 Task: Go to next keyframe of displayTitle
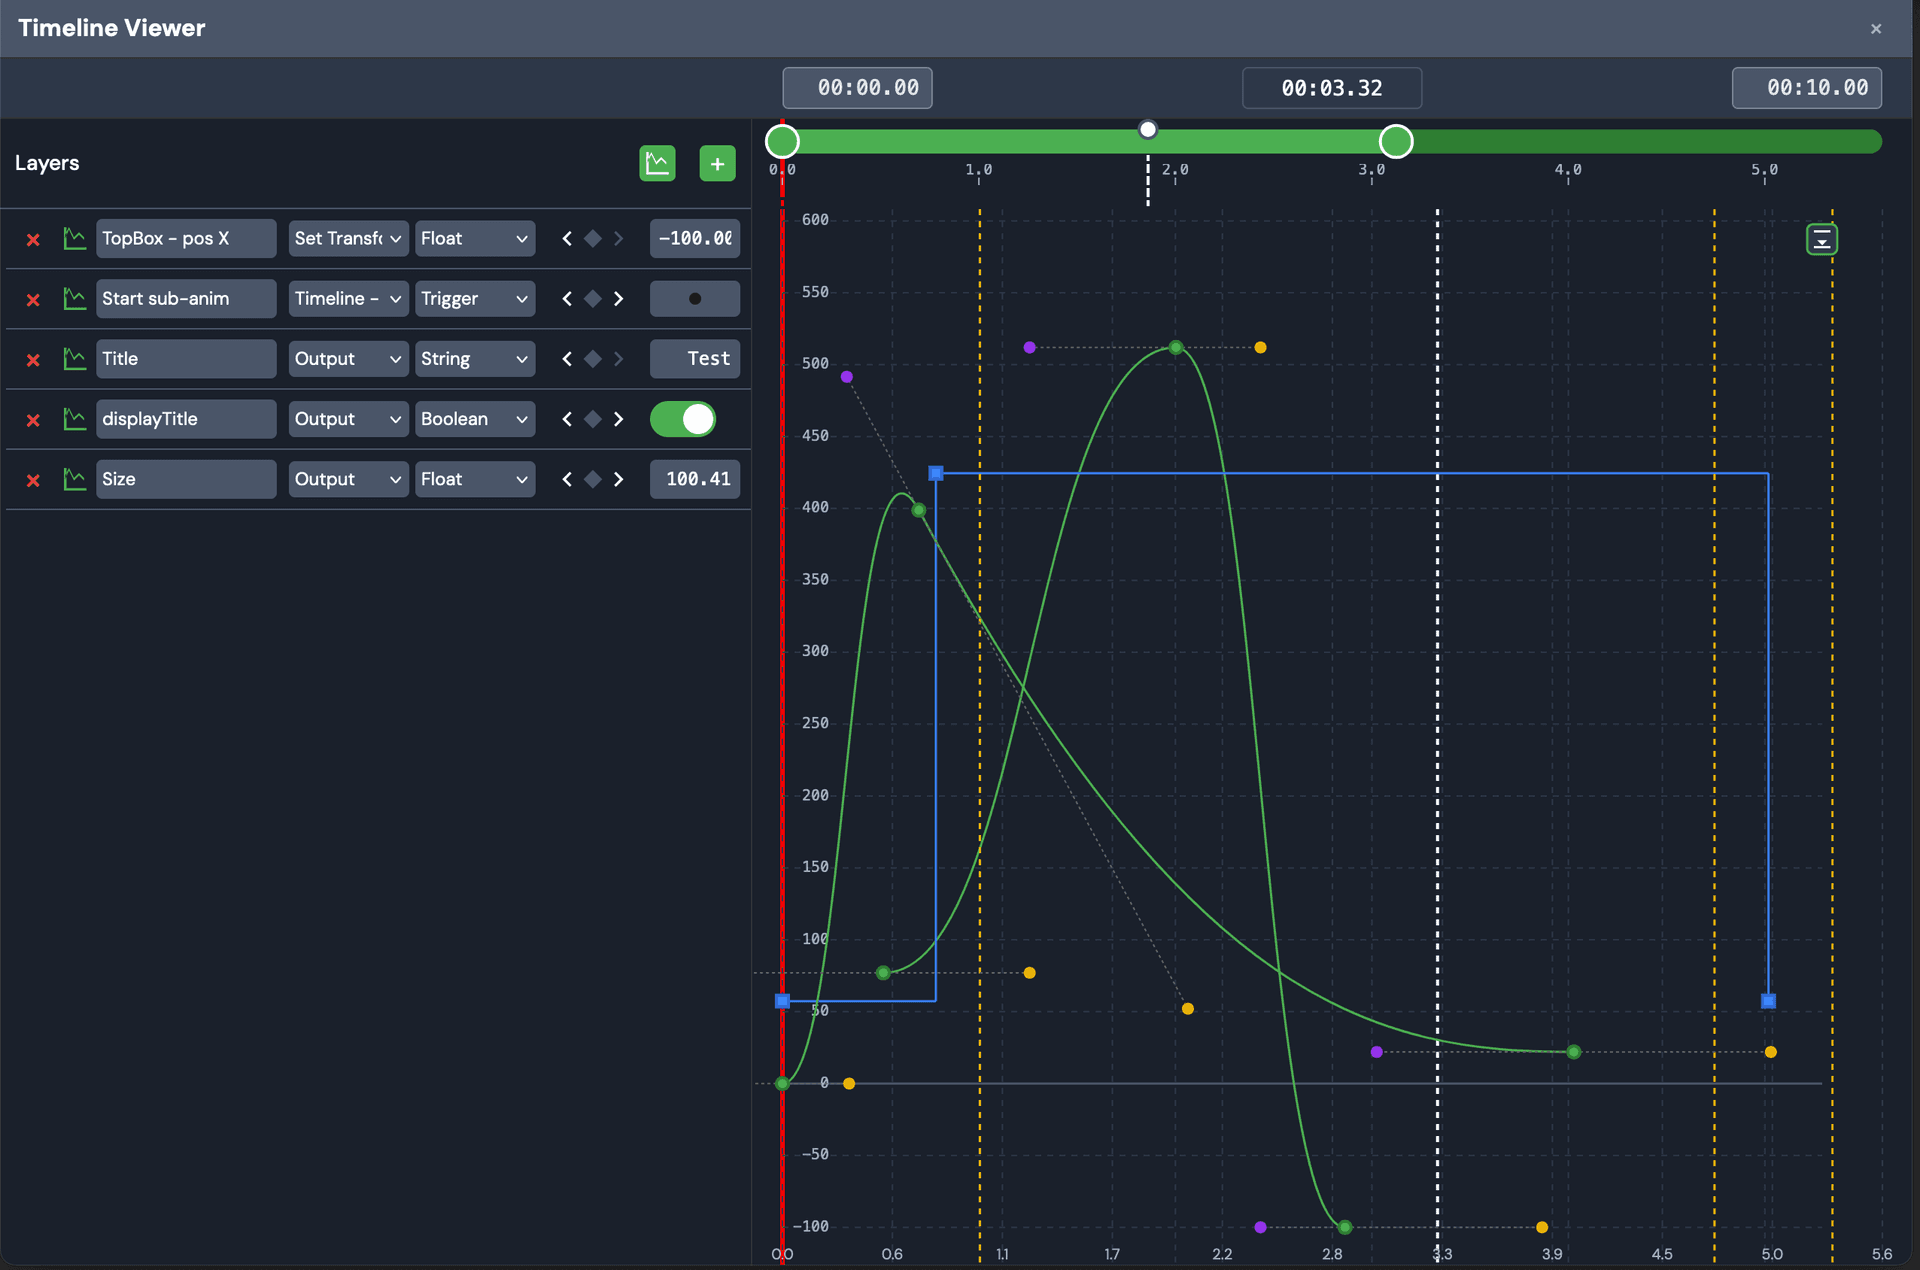[x=619, y=418]
